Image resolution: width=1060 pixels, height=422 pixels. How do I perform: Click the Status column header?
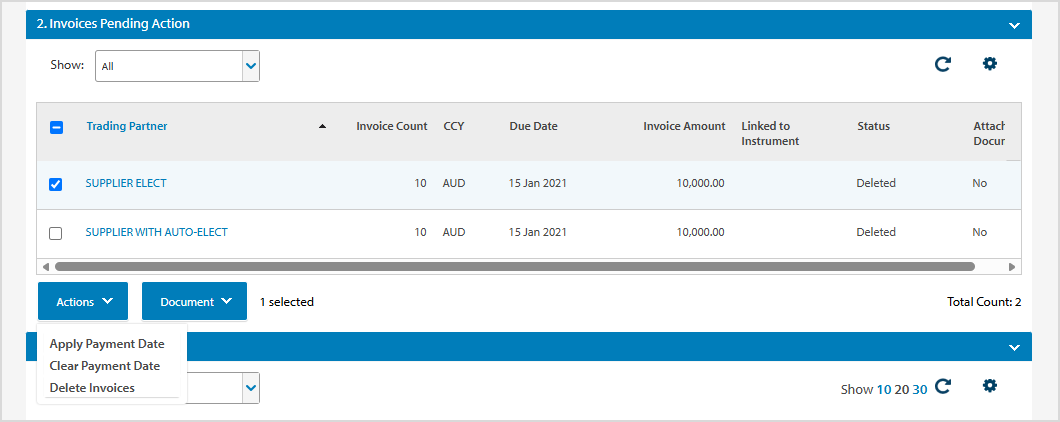click(x=873, y=126)
